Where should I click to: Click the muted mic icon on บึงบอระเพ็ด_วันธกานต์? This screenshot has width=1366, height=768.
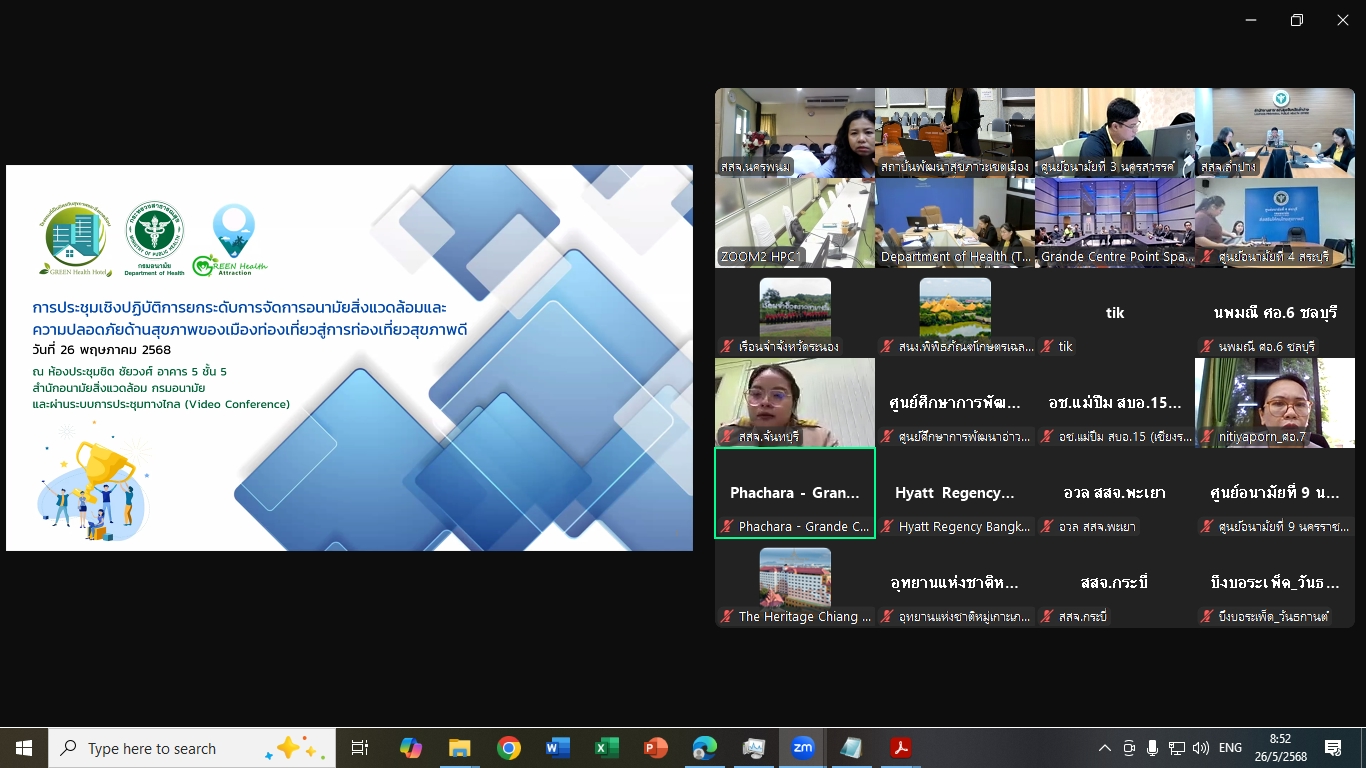[x=1208, y=617]
